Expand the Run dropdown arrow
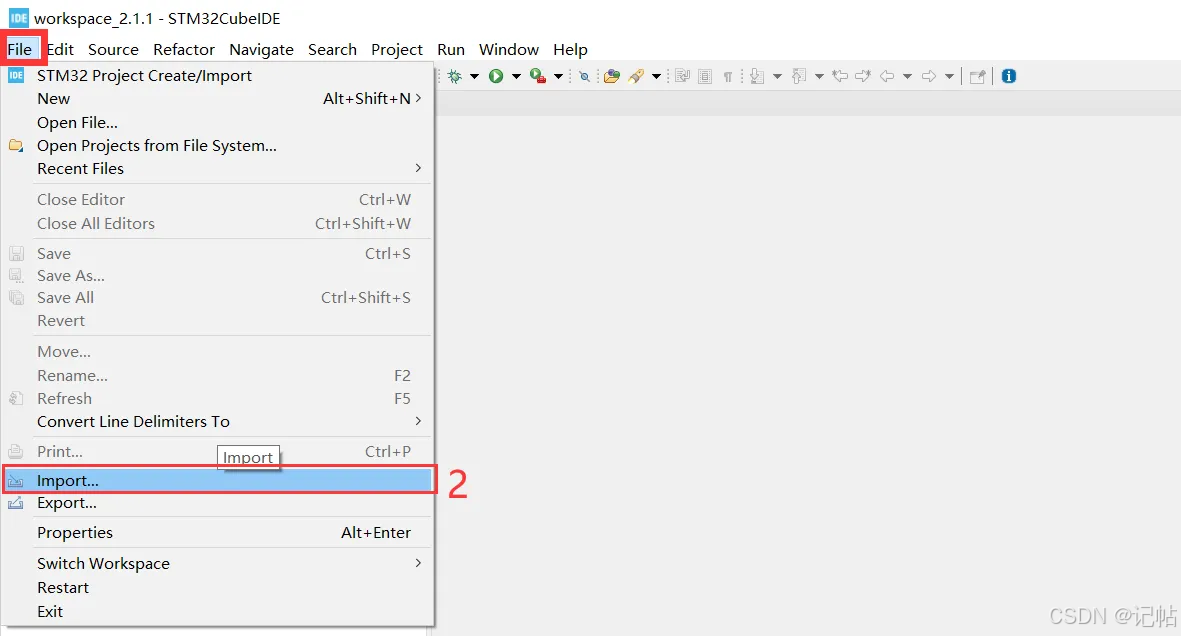Viewport: 1181px width, 636px height. click(x=516, y=76)
